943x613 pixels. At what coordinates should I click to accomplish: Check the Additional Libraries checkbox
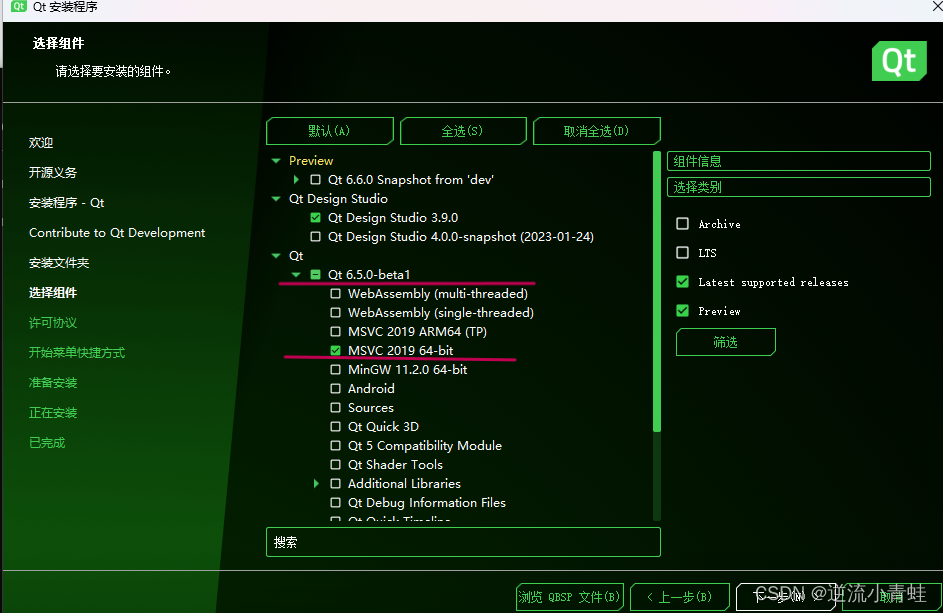pyautogui.click(x=336, y=483)
